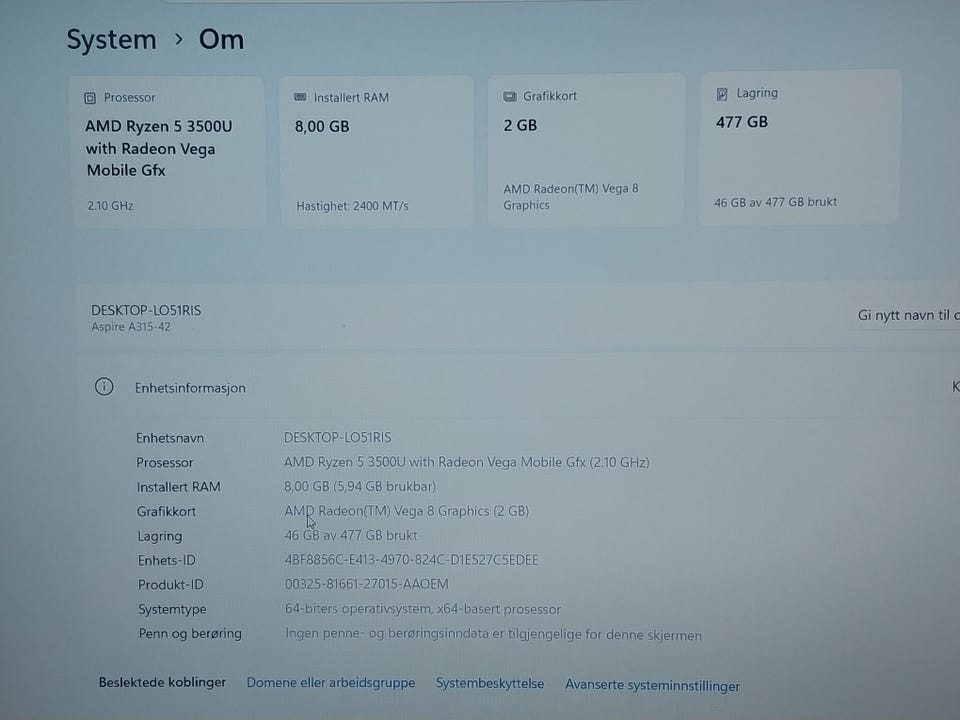Select the Enhets-ID value
Viewport: 960px width, 720px height.
[x=411, y=560]
